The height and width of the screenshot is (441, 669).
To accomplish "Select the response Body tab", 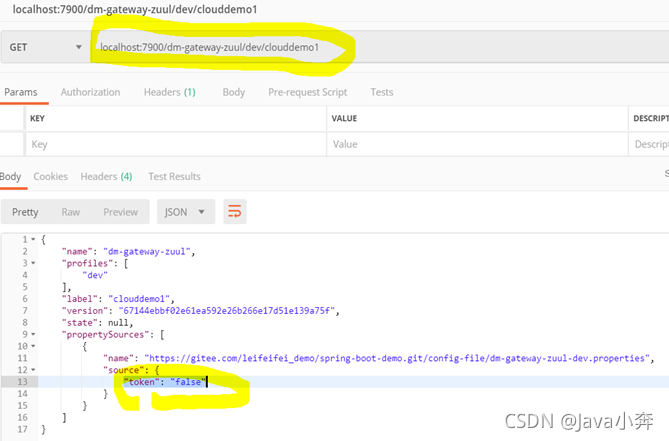I will point(11,177).
